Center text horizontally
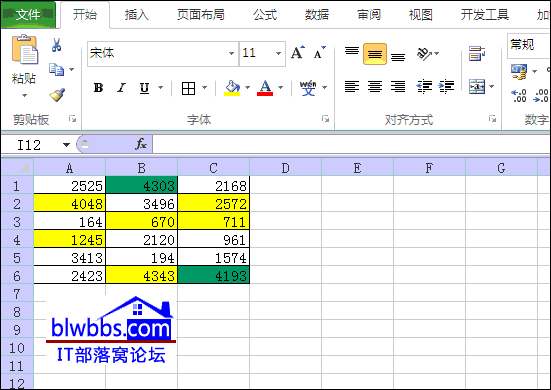The image size is (551, 390). coord(375,86)
